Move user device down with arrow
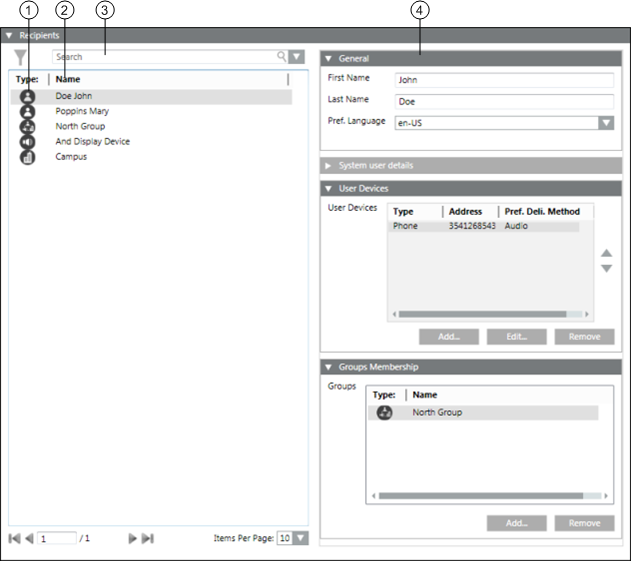This screenshot has width=632, height=562. (605, 268)
